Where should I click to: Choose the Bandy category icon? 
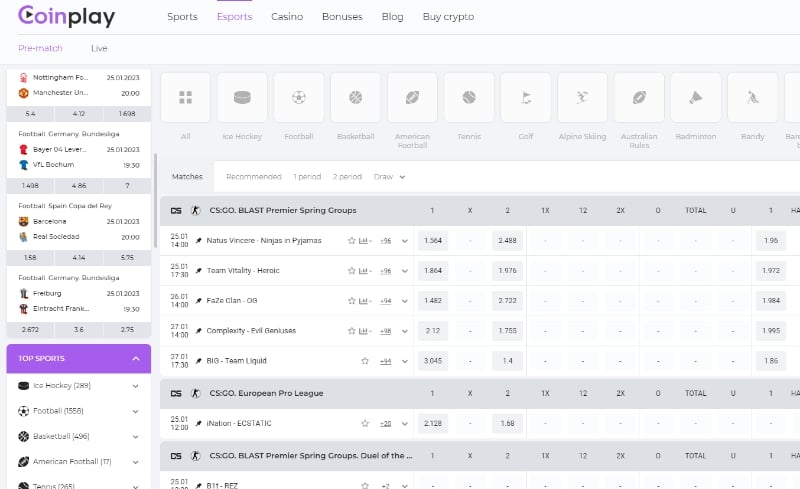pyautogui.click(x=753, y=97)
